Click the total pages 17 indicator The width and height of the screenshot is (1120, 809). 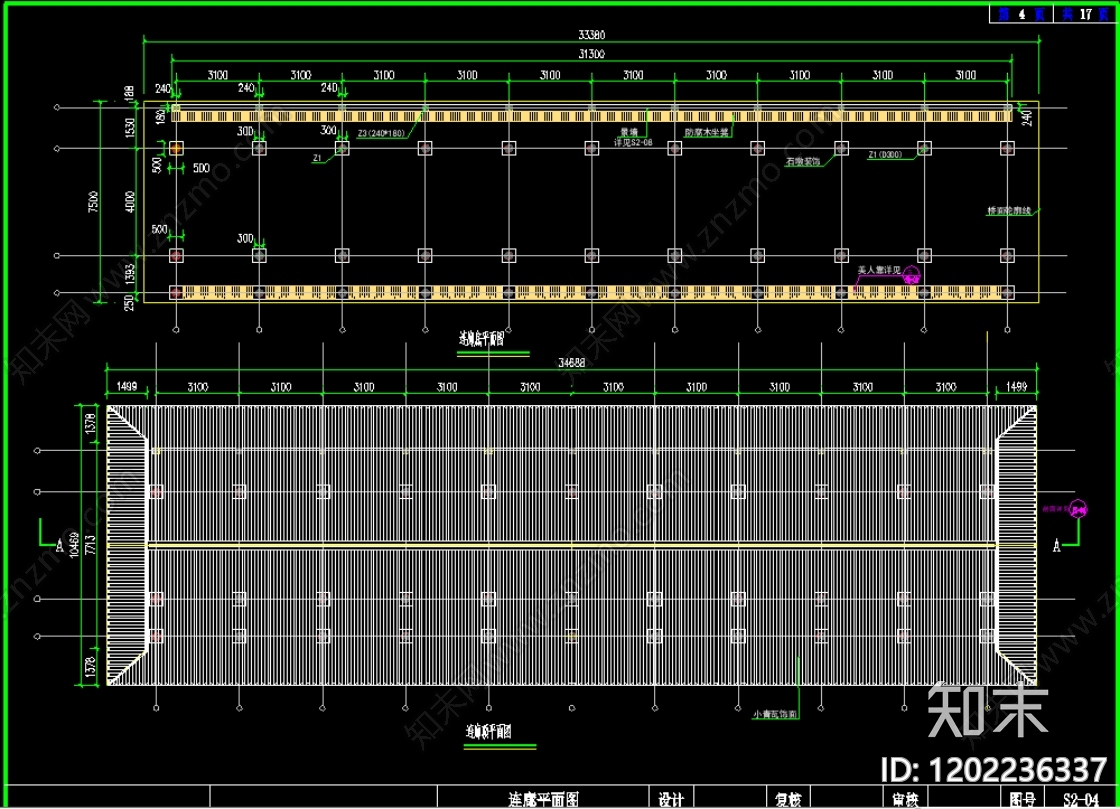(1085, 14)
